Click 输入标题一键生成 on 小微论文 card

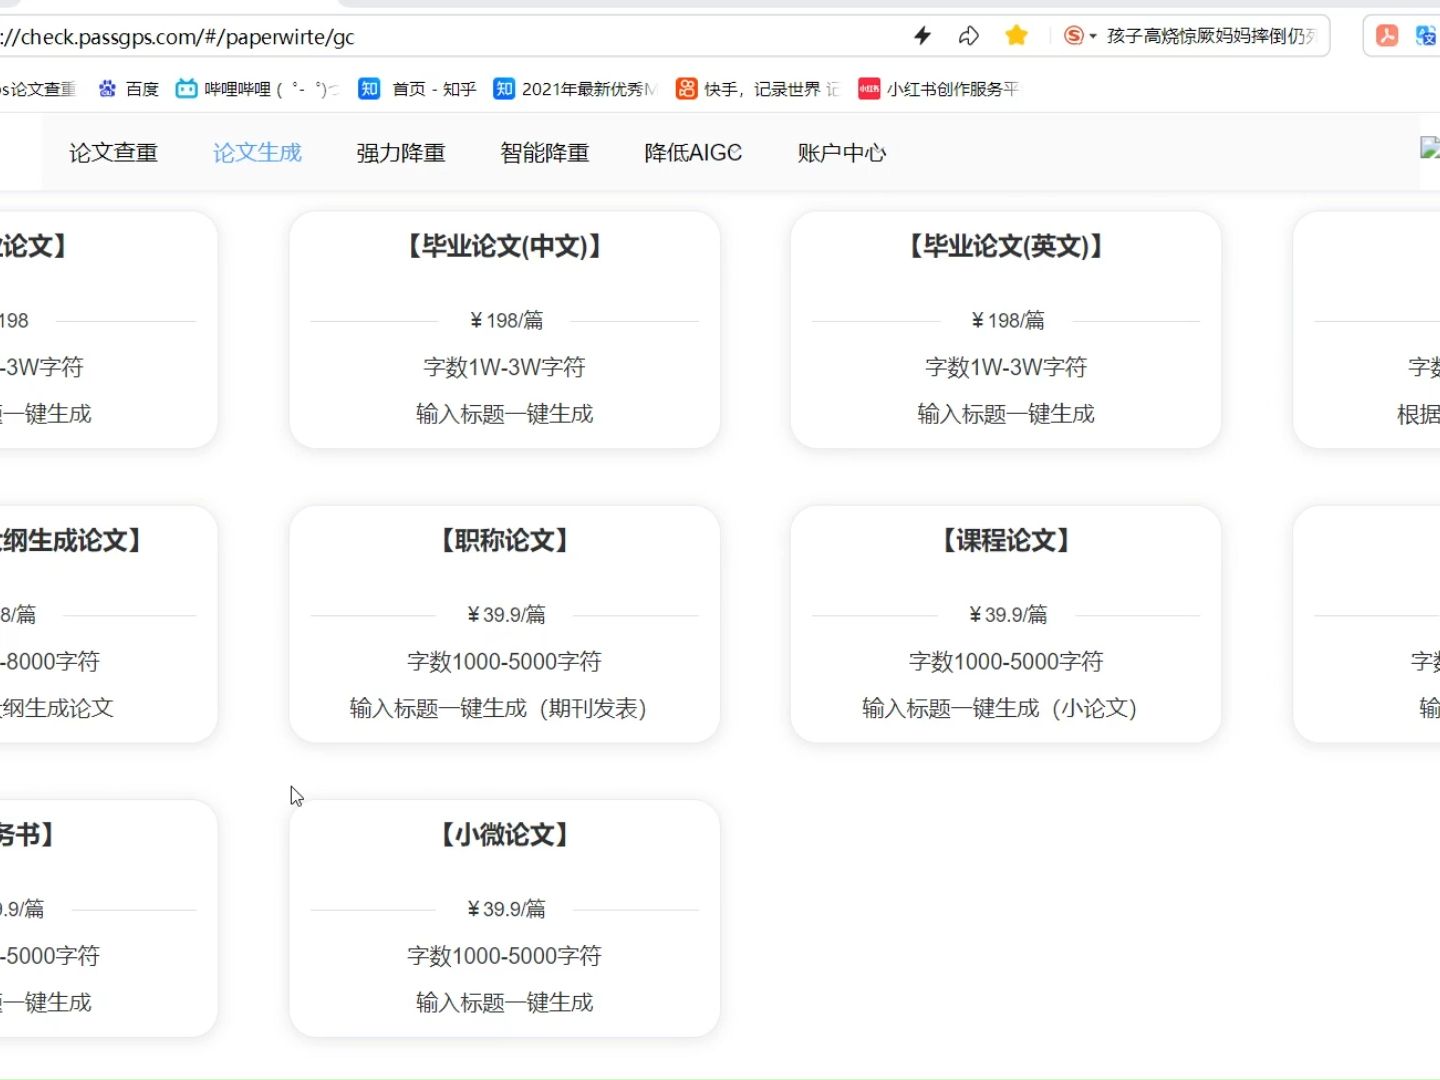(504, 1003)
